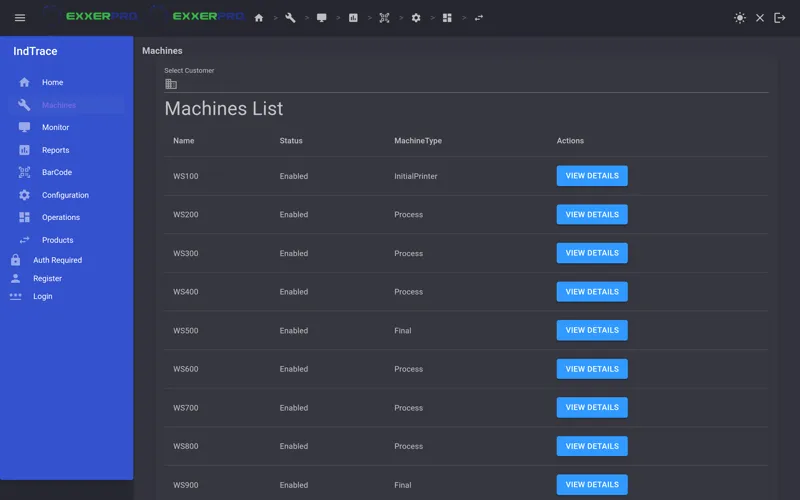Go to the Register page

(47, 279)
